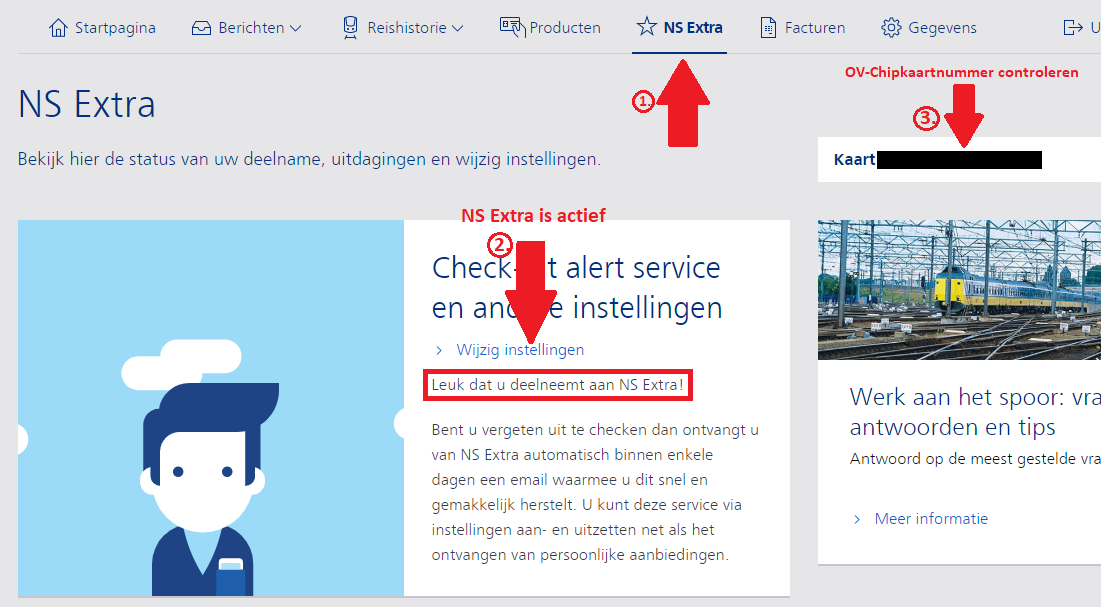The width and height of the screenshot is (1101, 607).
Task: Click the NS Extra page heading
Action: coord(86,105)
